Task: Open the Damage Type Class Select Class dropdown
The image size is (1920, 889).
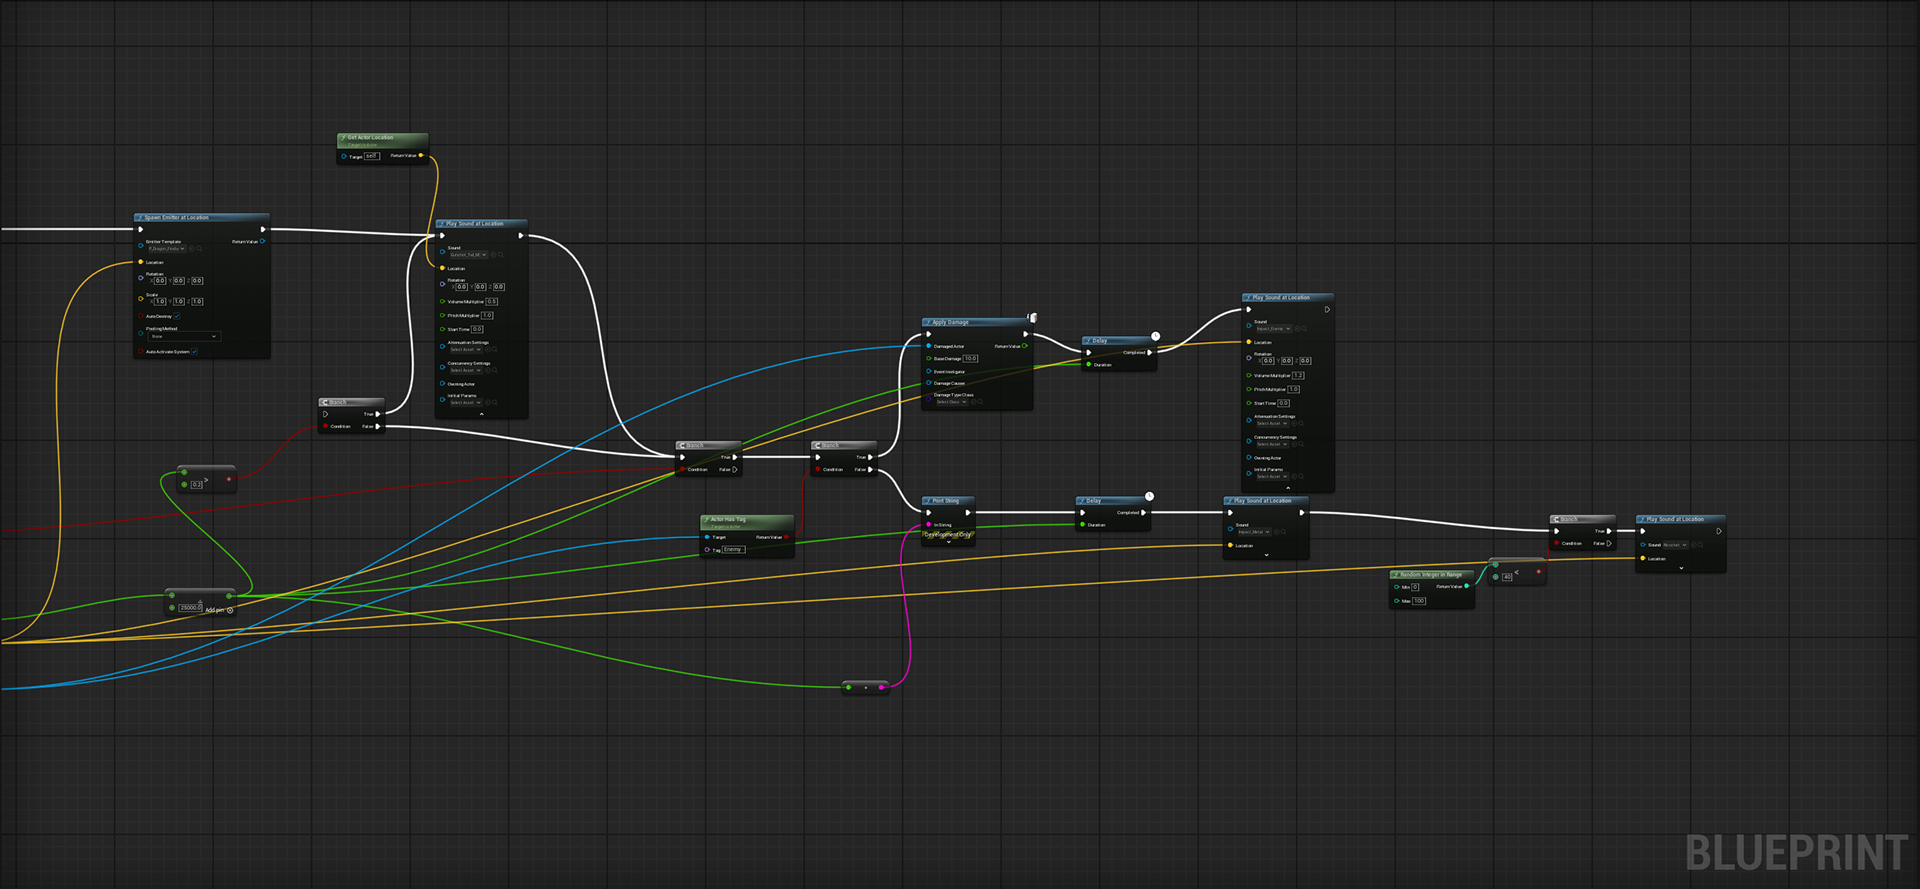Action: (952, 402)
